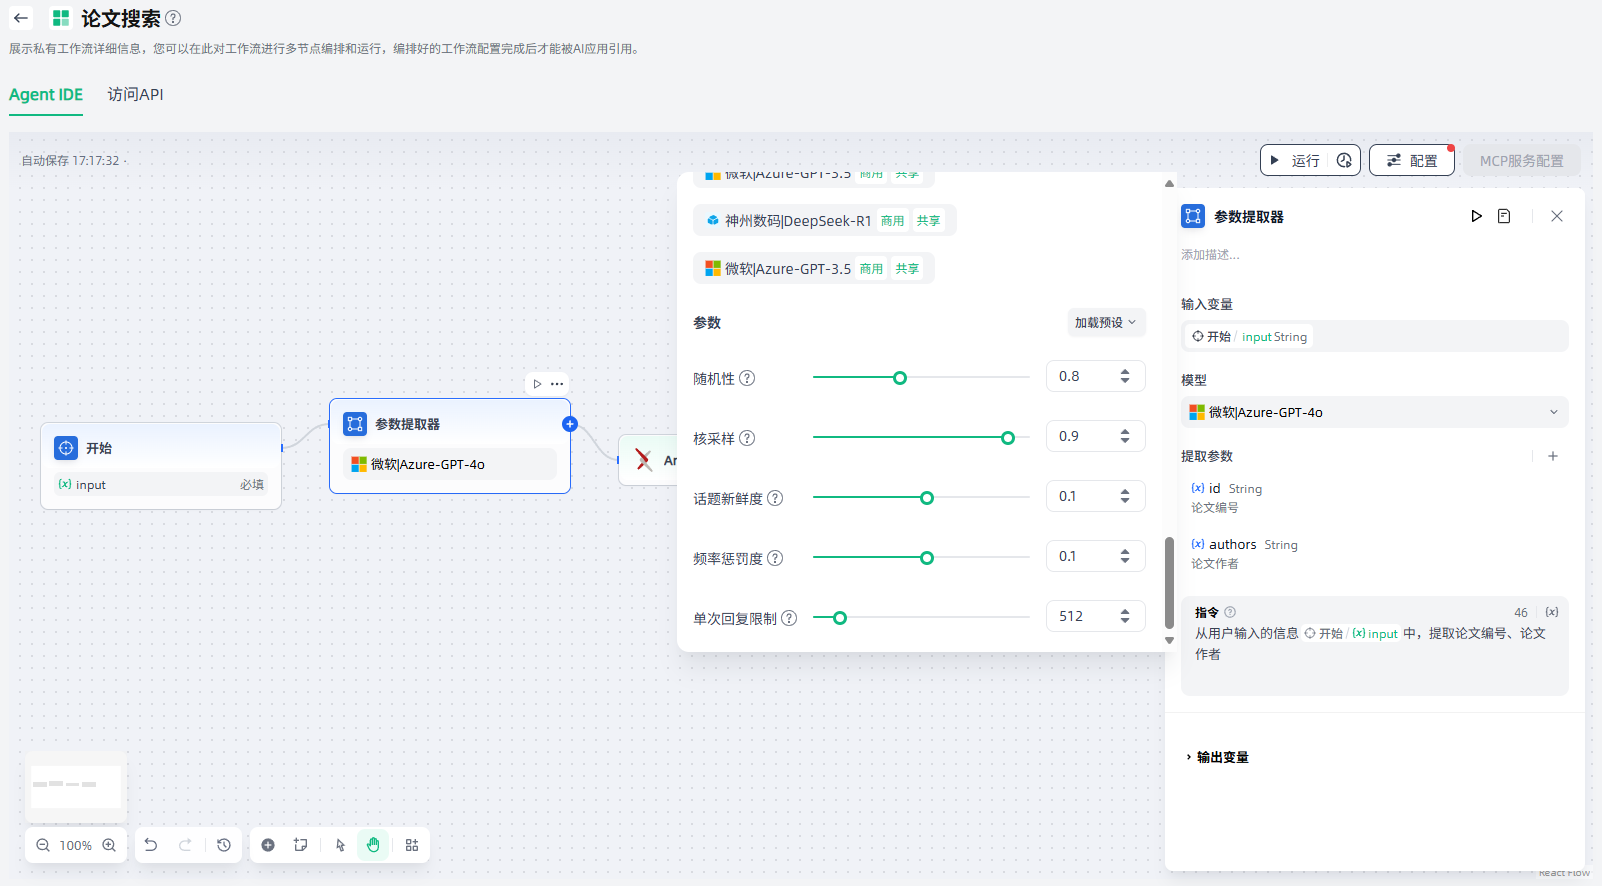
Task: Open the 加载预设 dropdown
Action: [x=1105, y=322]
